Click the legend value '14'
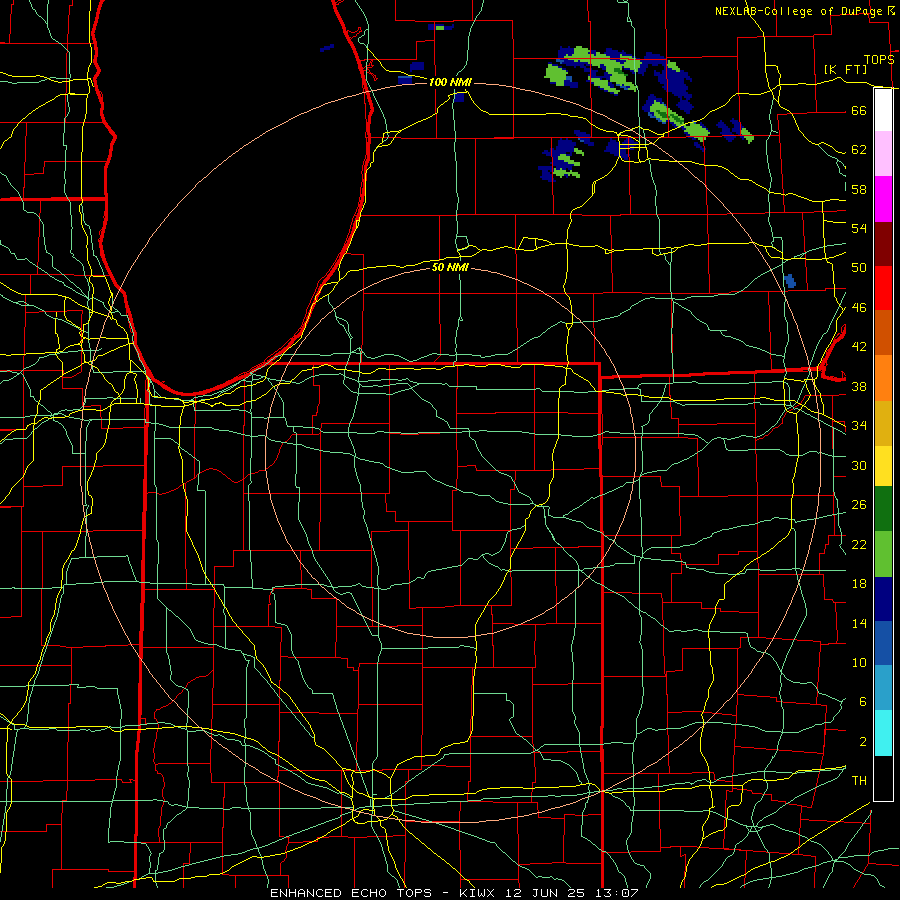This screenshot has width=900, height=900. point(859,623)
